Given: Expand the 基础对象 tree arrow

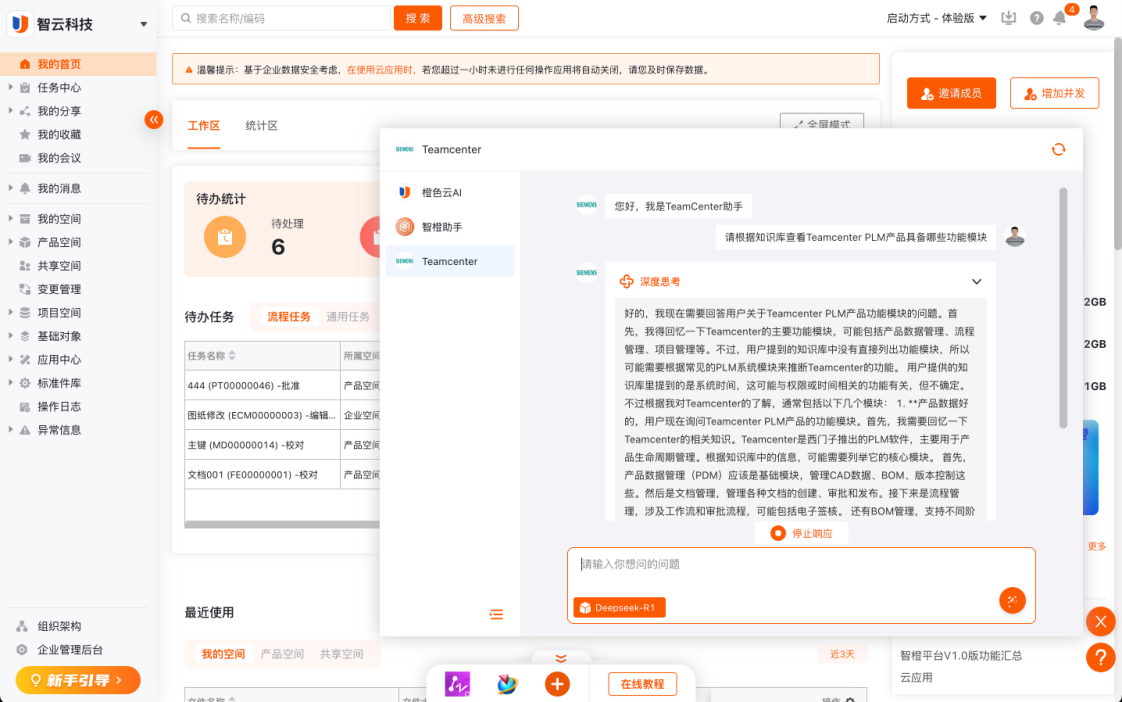Looking at the screenshot, I should click(10, 336).
